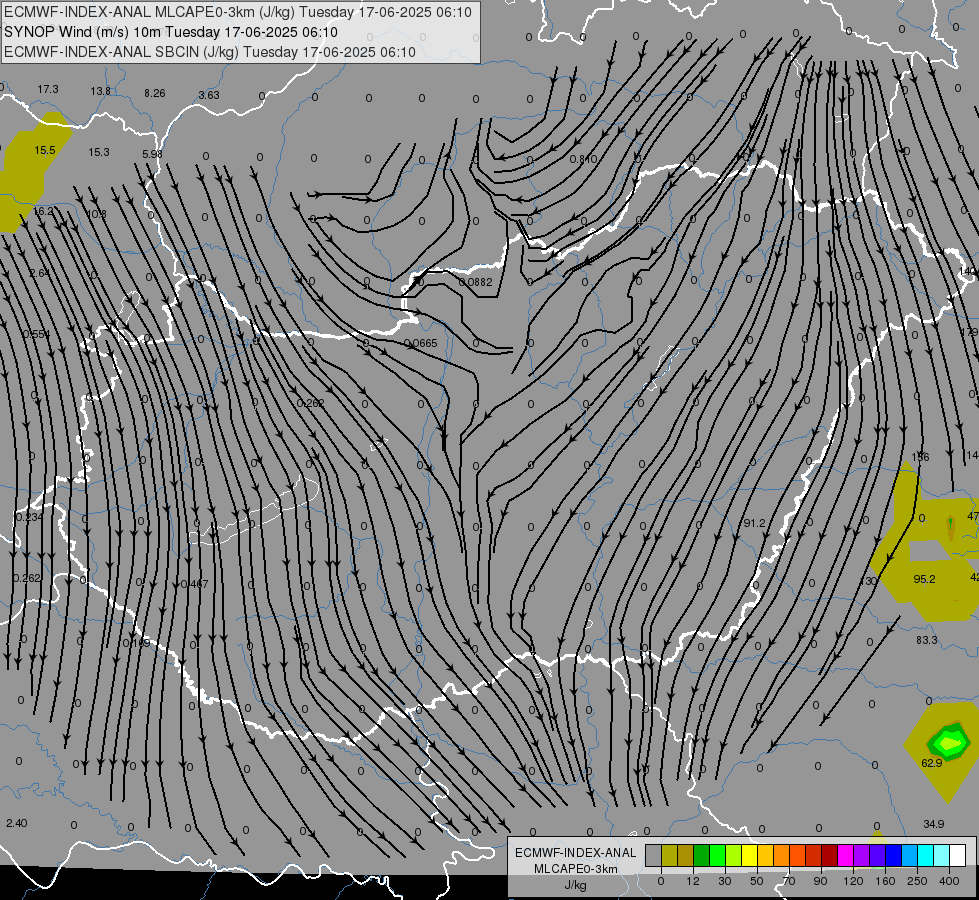This screenshot has width=979, height=900.
Task: Click the map value 5.98
Action: [152, 154]
